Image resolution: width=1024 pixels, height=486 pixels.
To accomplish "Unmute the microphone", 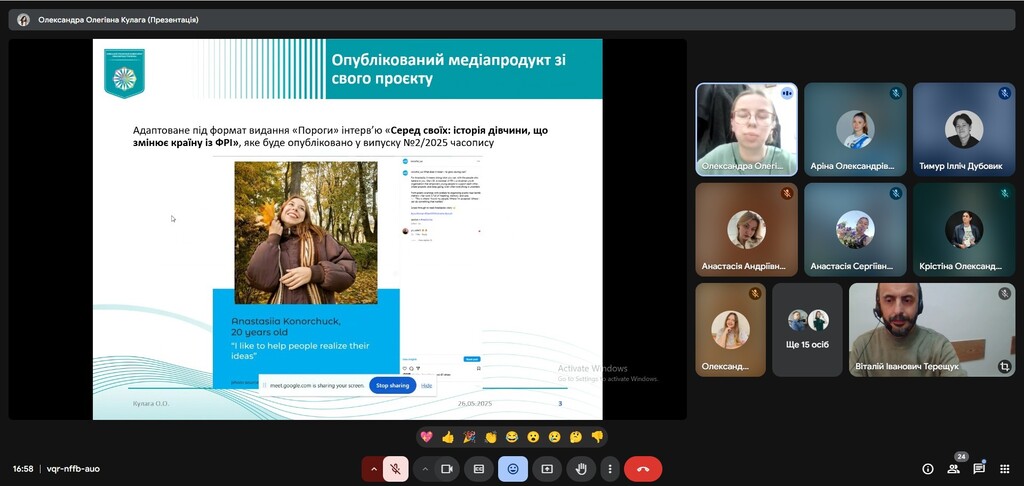I will tap(396, 468).
